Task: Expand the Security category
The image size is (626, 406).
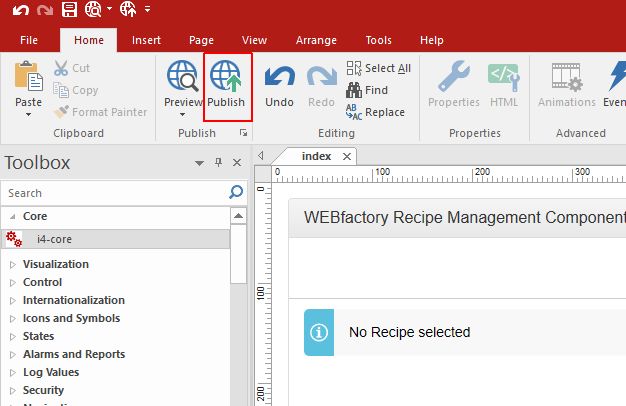Action: pyautogui.click(x=13, y=390)
